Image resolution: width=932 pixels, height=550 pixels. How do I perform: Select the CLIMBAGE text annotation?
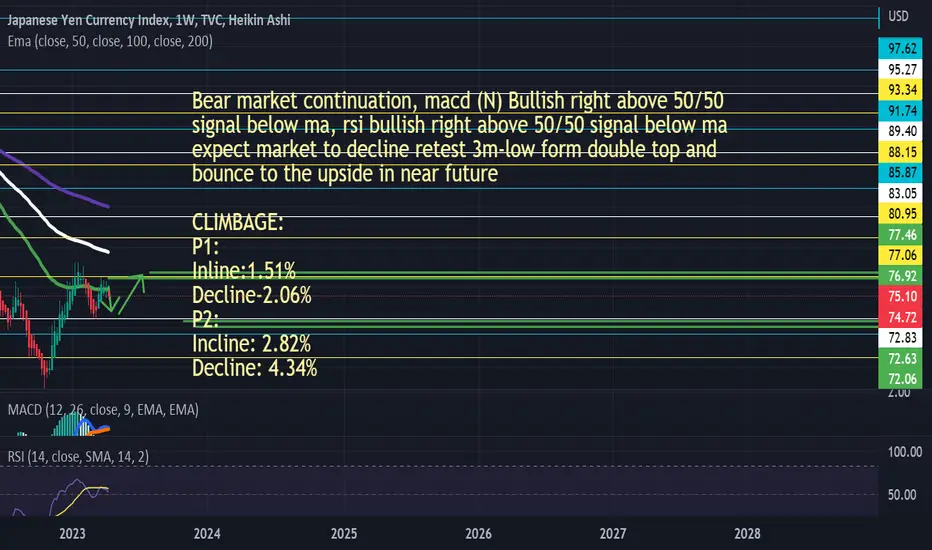[x=237, y=222]
